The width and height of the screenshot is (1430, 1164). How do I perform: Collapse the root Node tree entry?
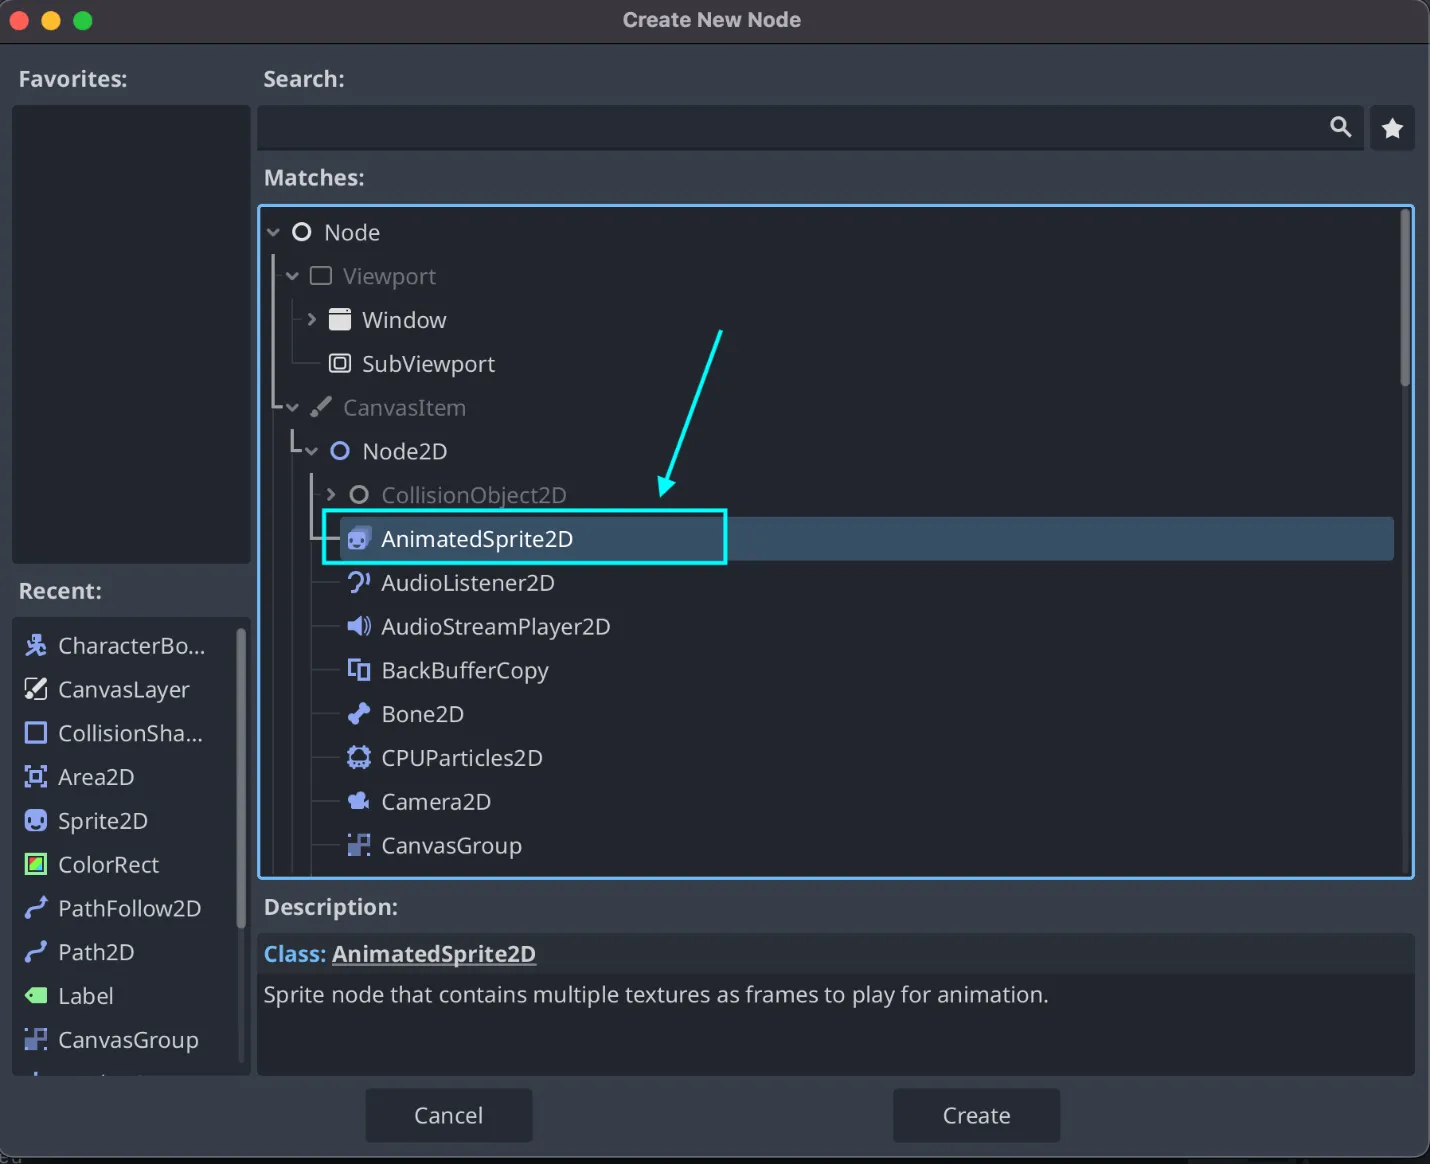273,232
